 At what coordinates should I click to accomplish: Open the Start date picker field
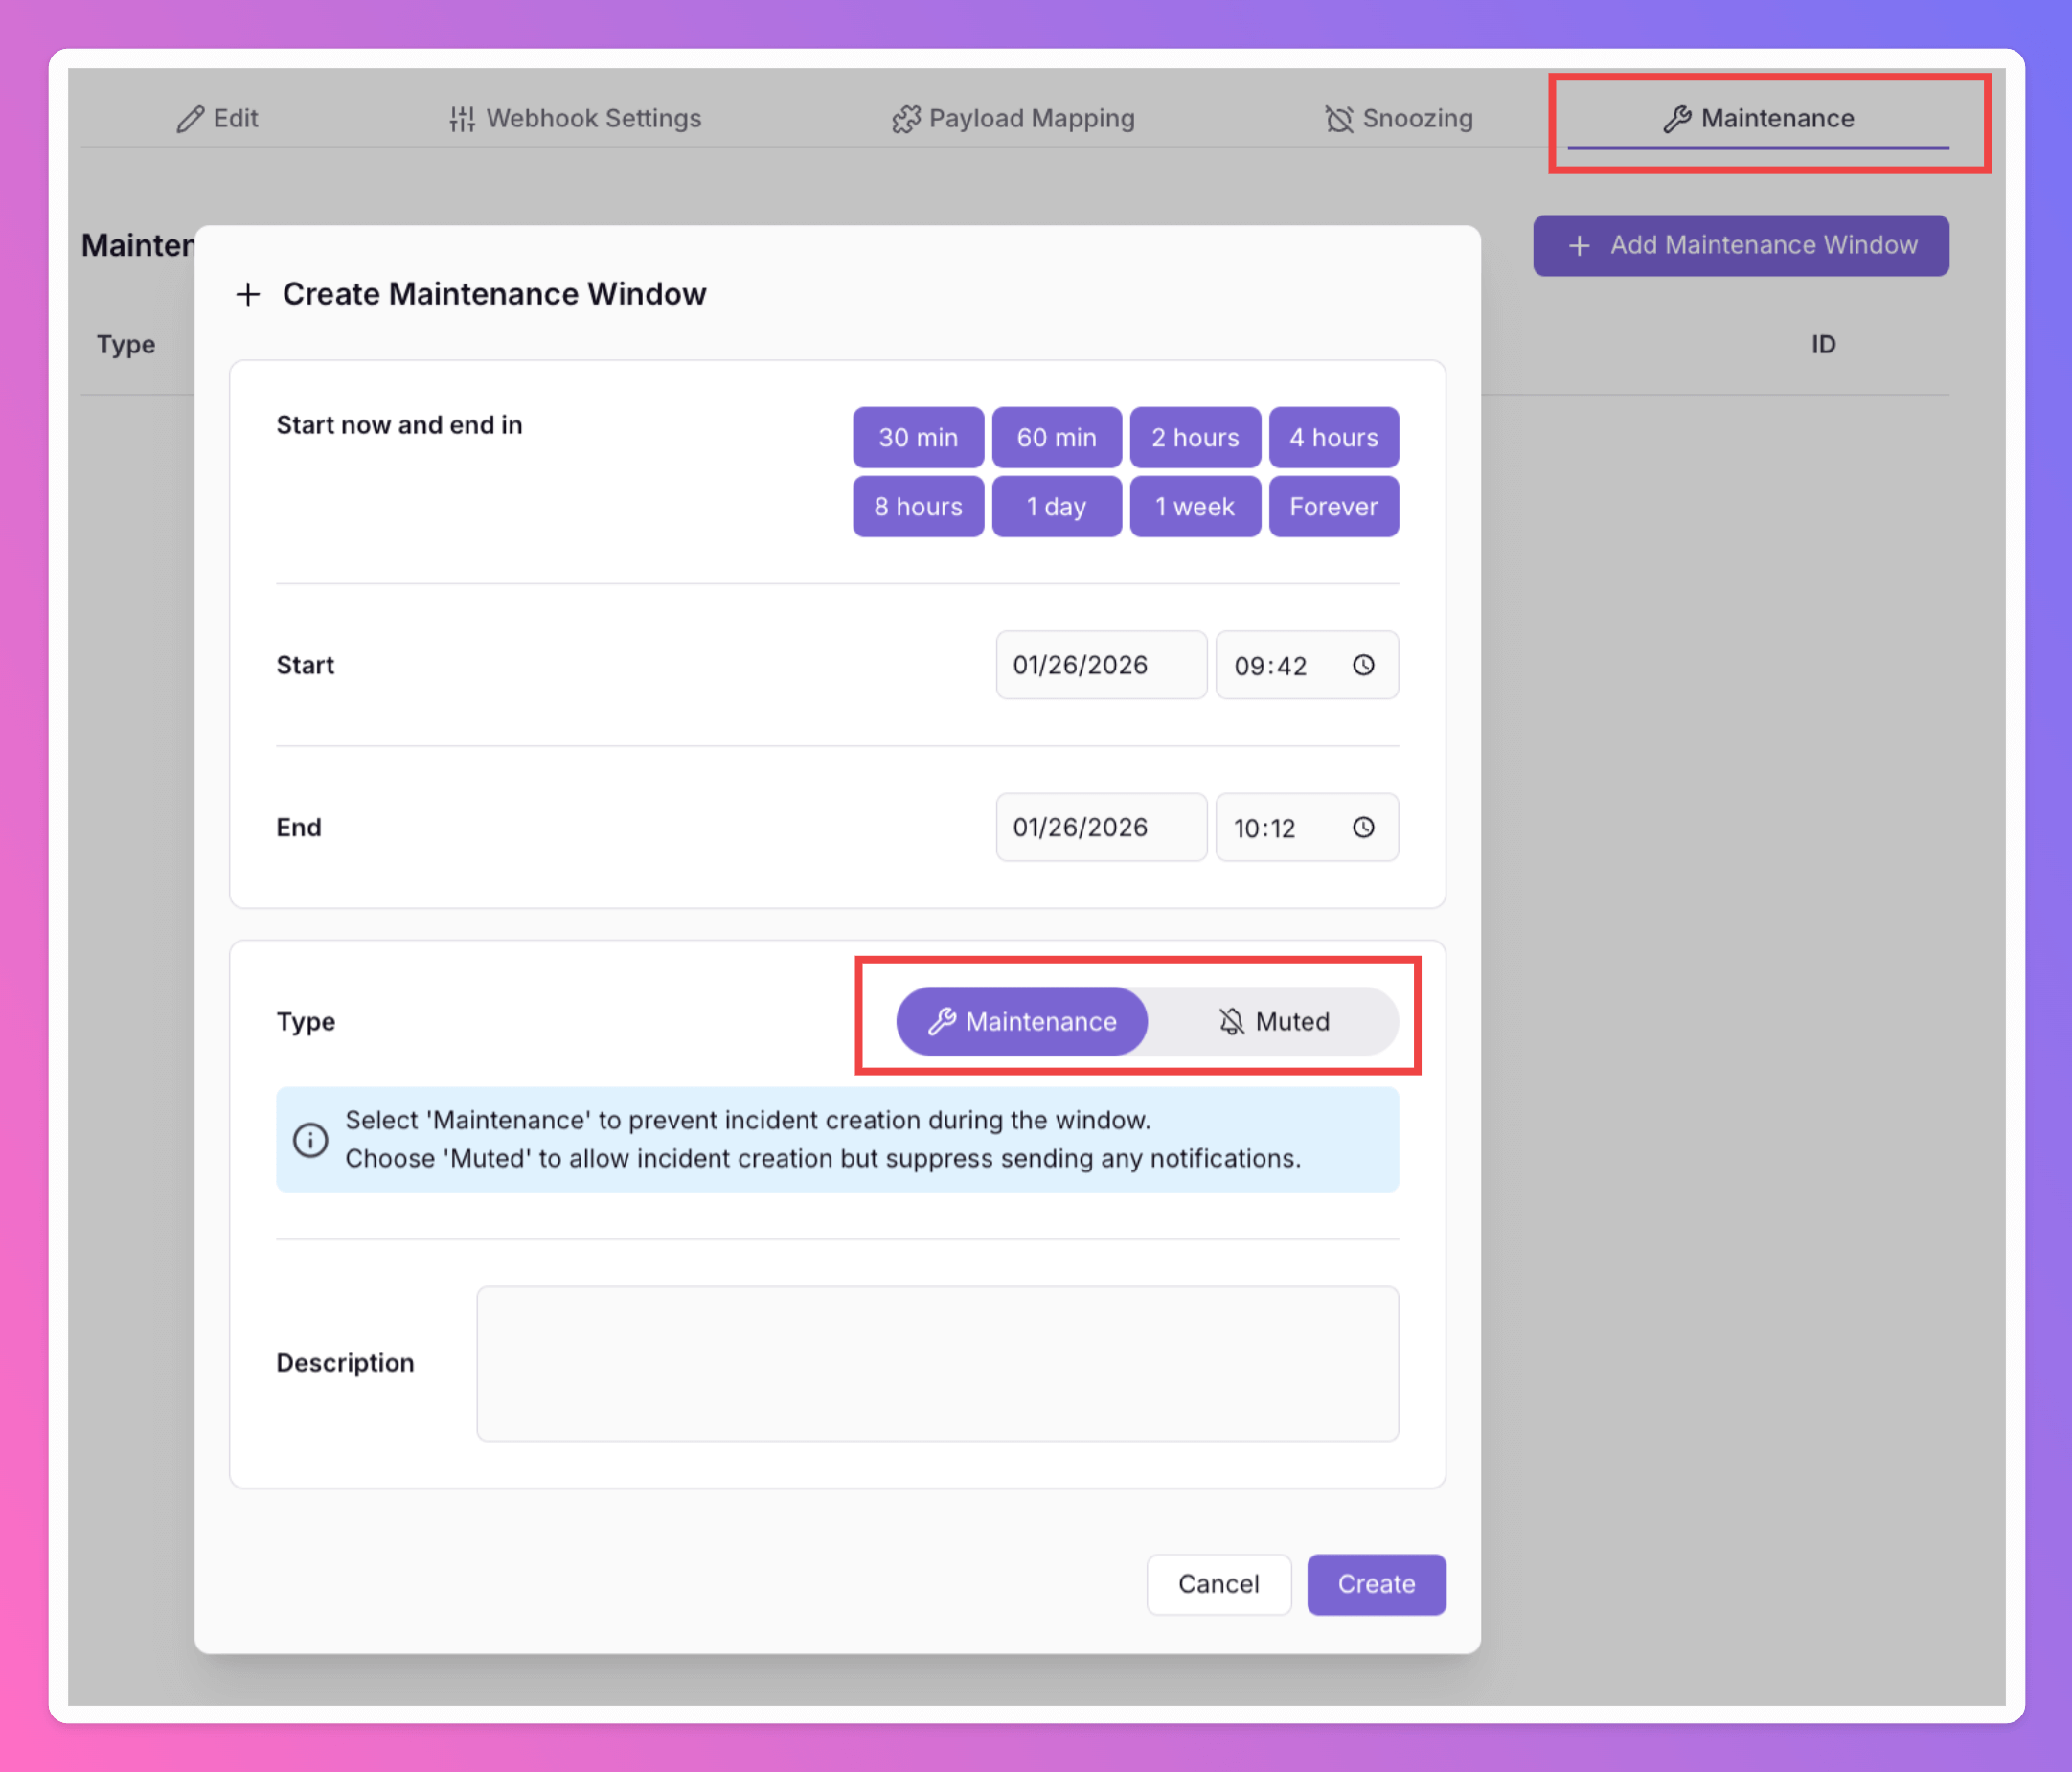coord(1100,665)
